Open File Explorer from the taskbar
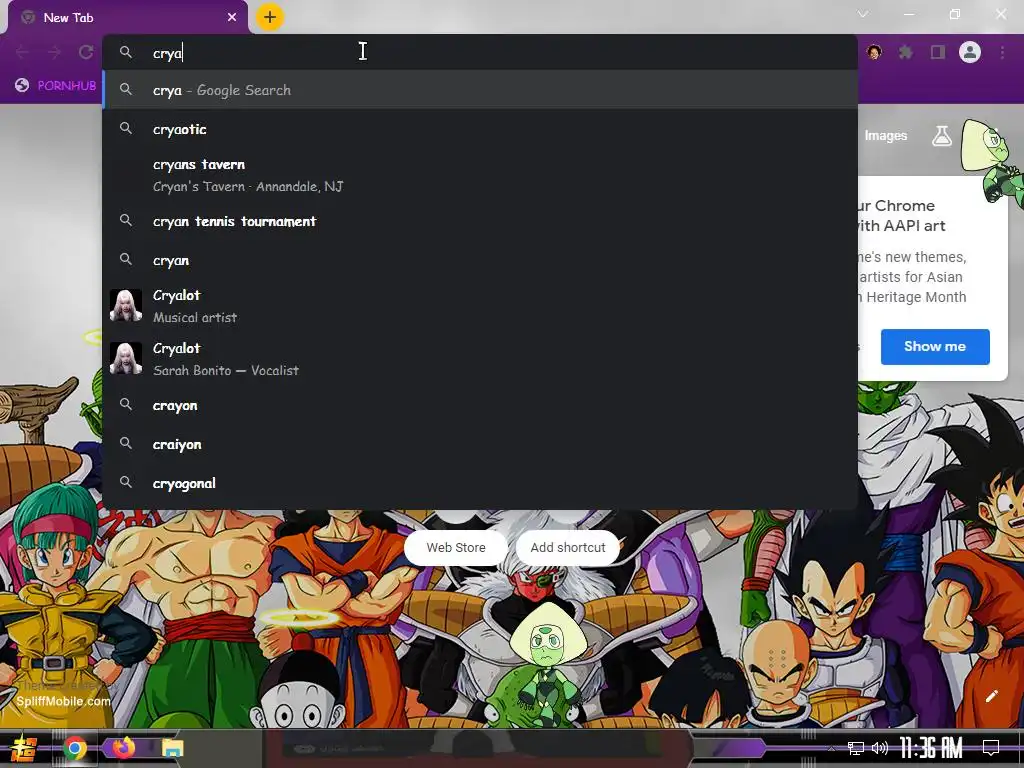 coord(172,748)
